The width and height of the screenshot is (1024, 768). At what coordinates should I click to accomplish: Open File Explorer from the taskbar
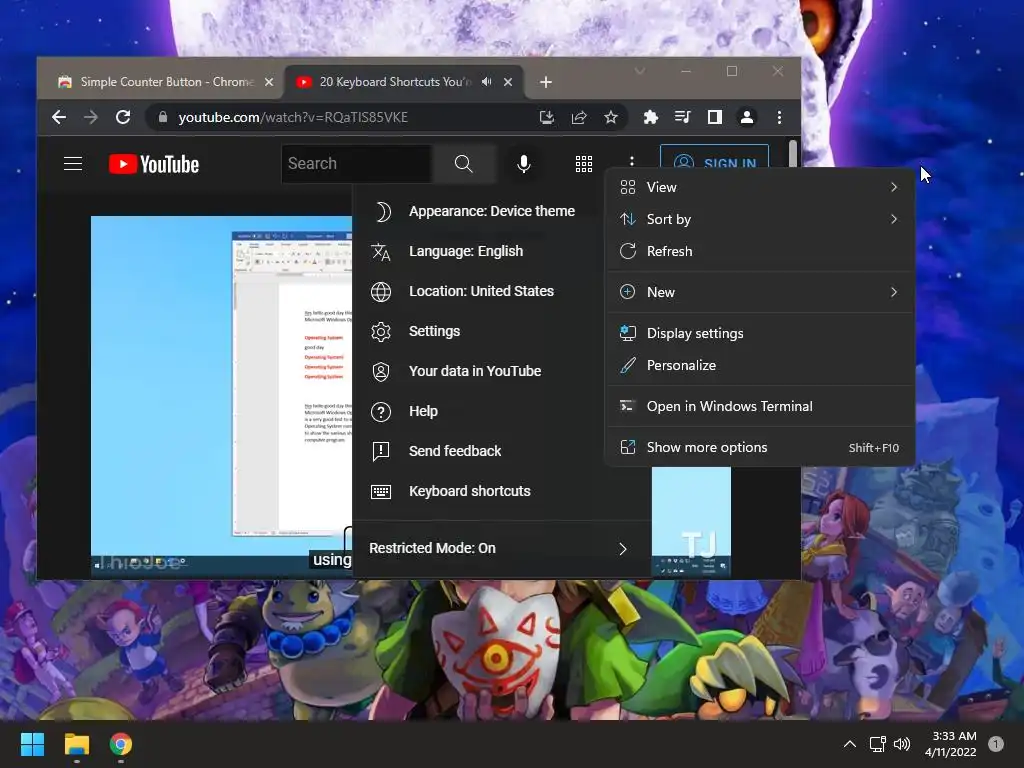coord(76,744)
